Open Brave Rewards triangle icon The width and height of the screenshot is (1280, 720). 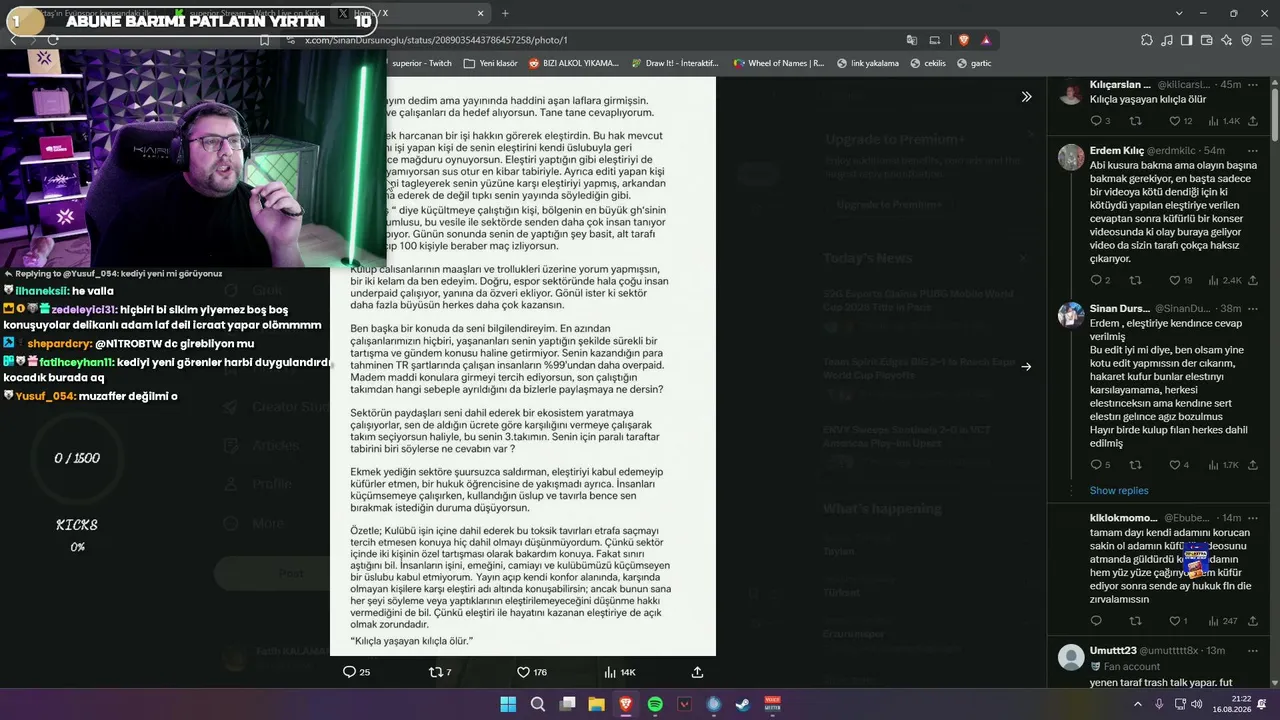[x=986, y=40]
